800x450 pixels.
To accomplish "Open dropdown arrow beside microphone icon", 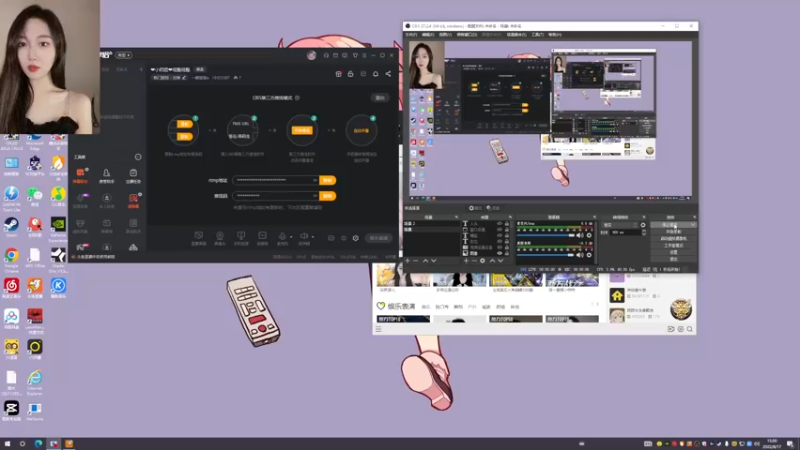I will (291, 237).
